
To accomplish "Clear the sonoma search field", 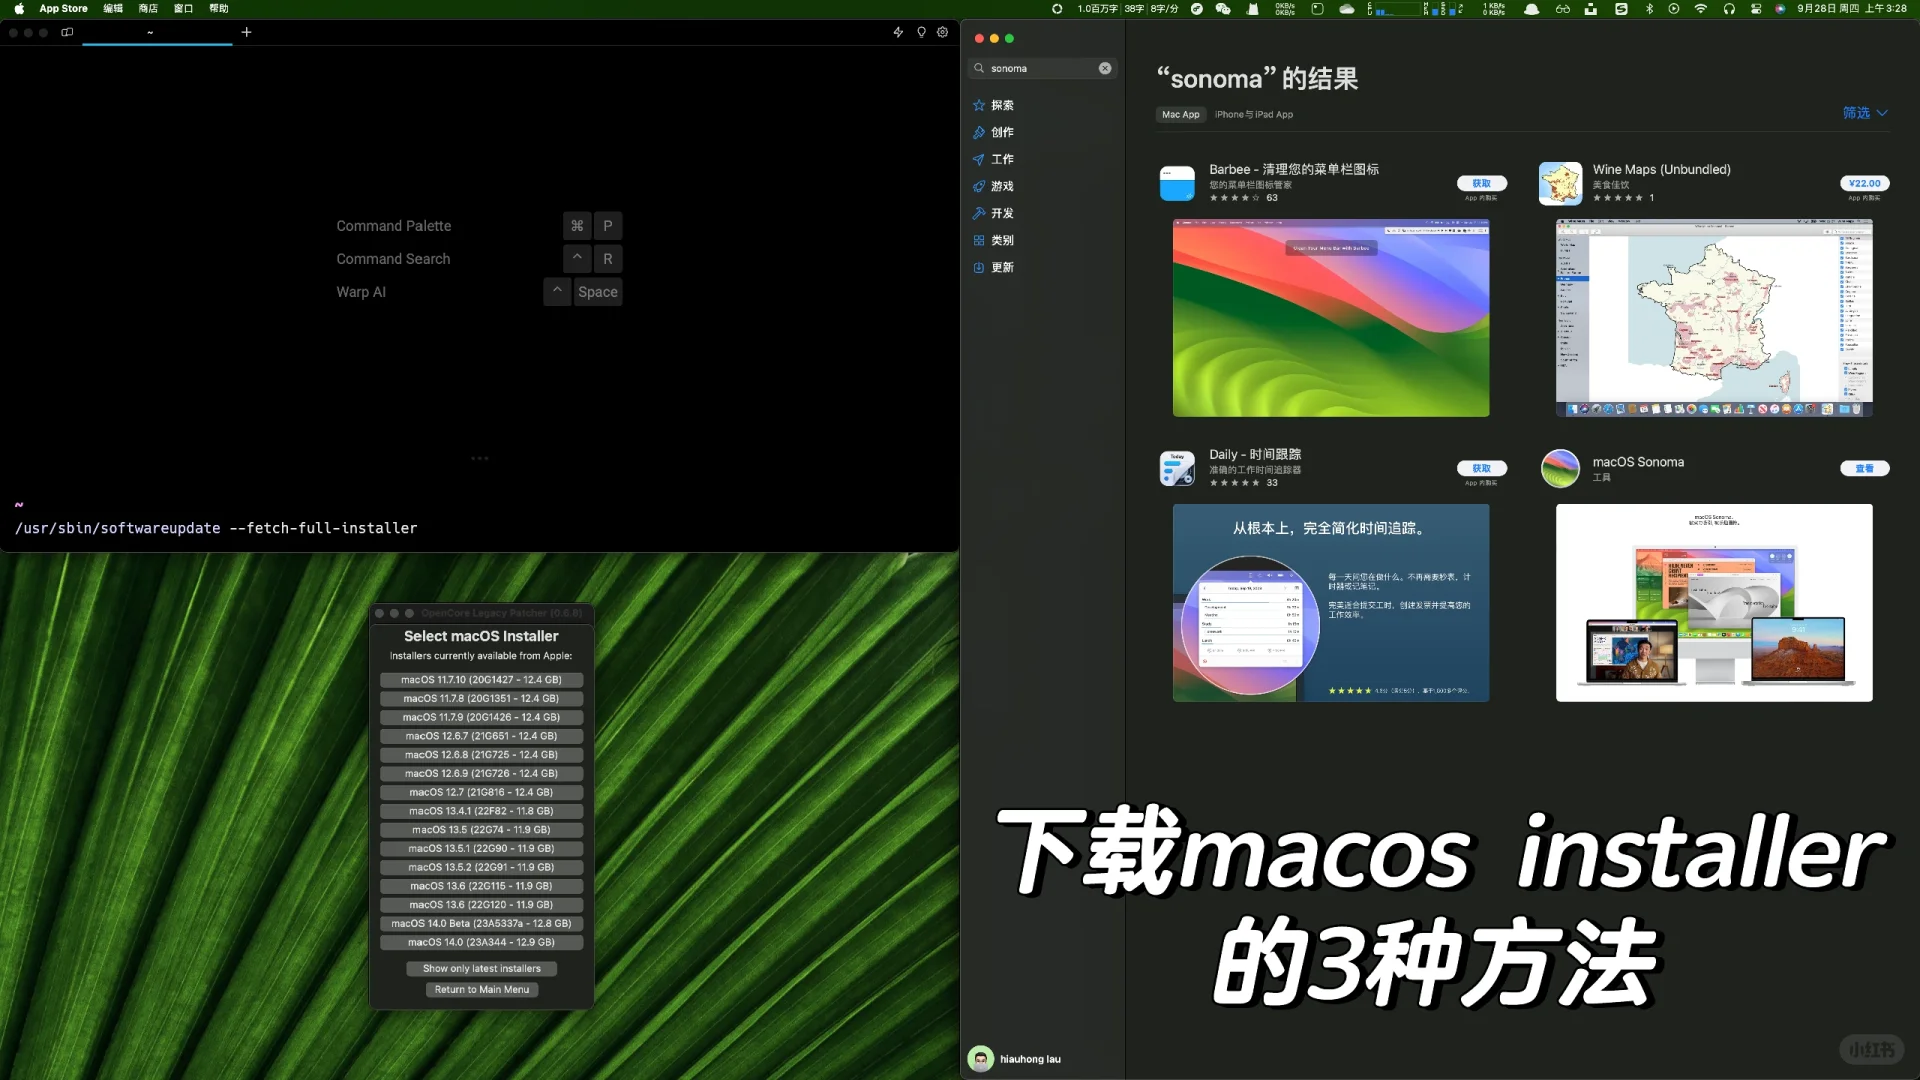I will pyautogui.click(x=1104, y=68).
